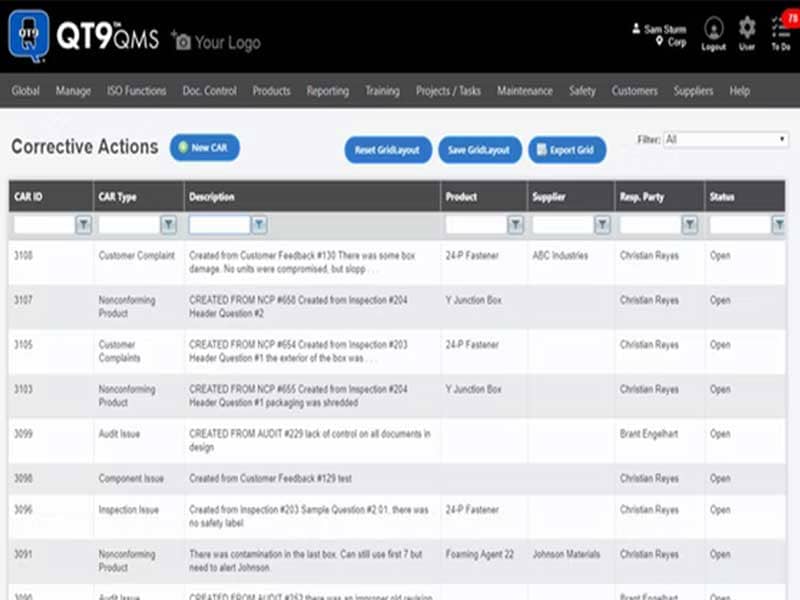Open the Doc. Control menu
This screenshot has height=600, width=800.
coord(210,91)
